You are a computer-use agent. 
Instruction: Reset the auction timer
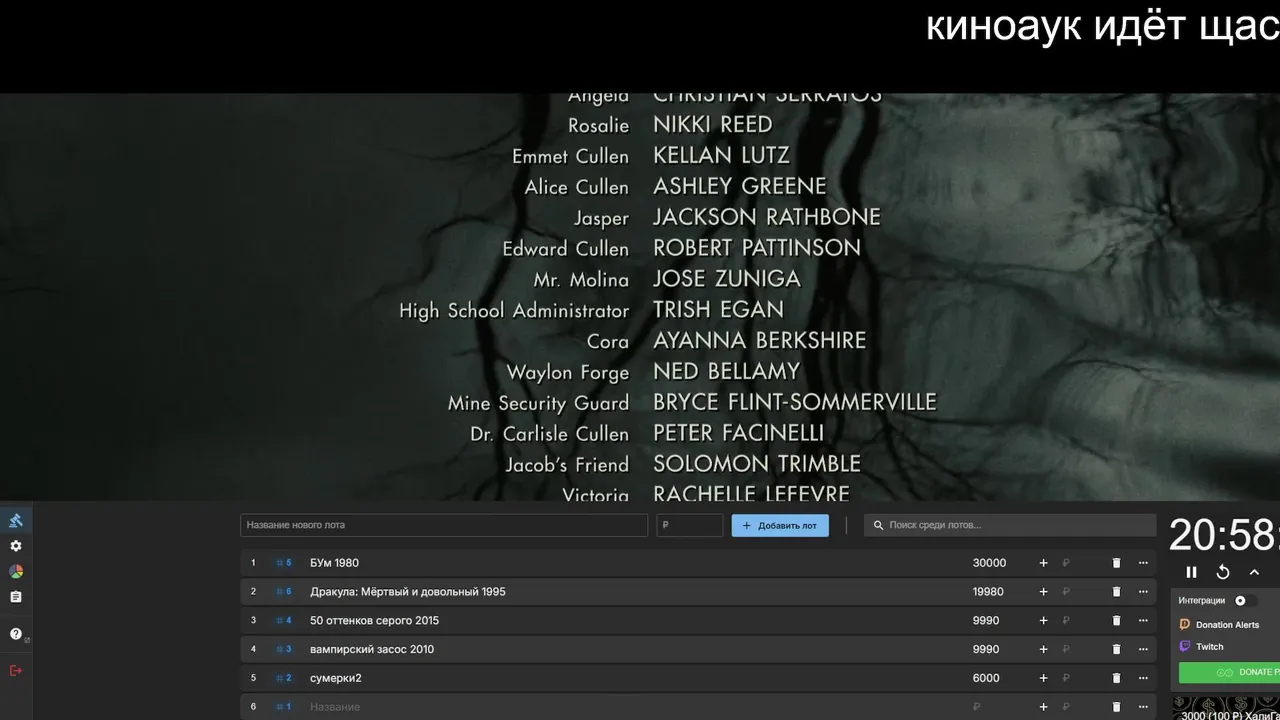[x=1223, y=572]
